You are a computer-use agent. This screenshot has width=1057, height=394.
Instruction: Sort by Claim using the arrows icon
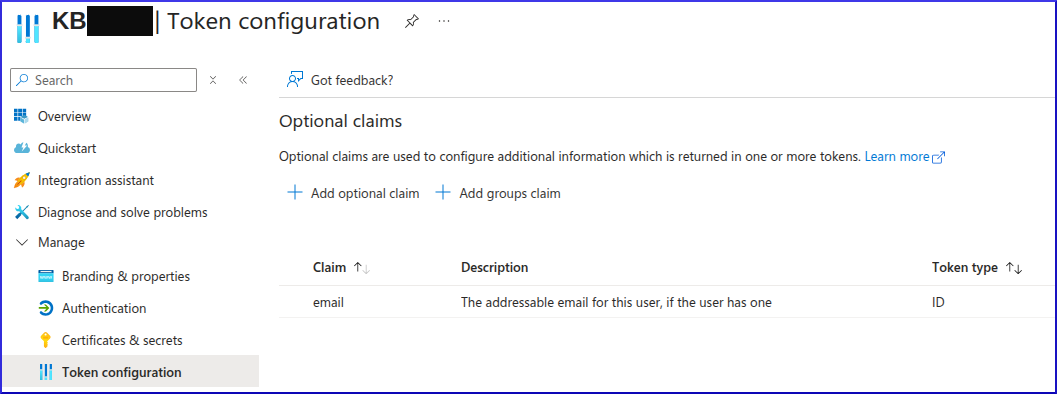click(362, 268)
